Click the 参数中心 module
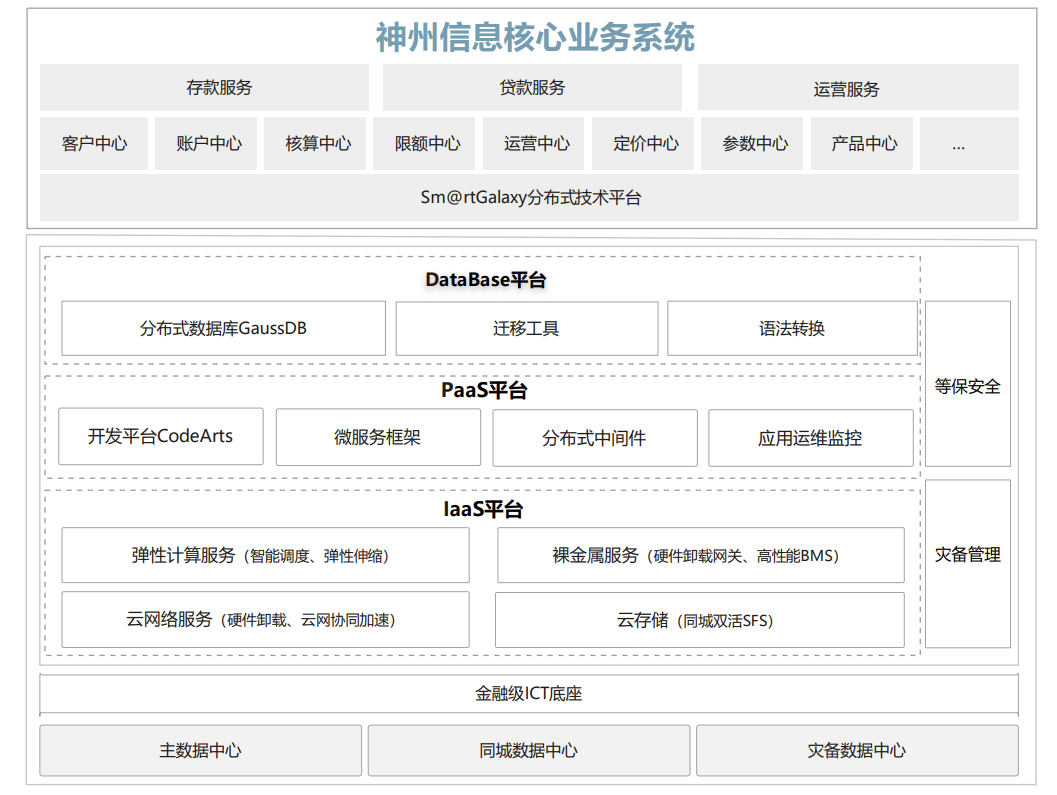This screenshot has height=795, width=1057. point(752,143)
